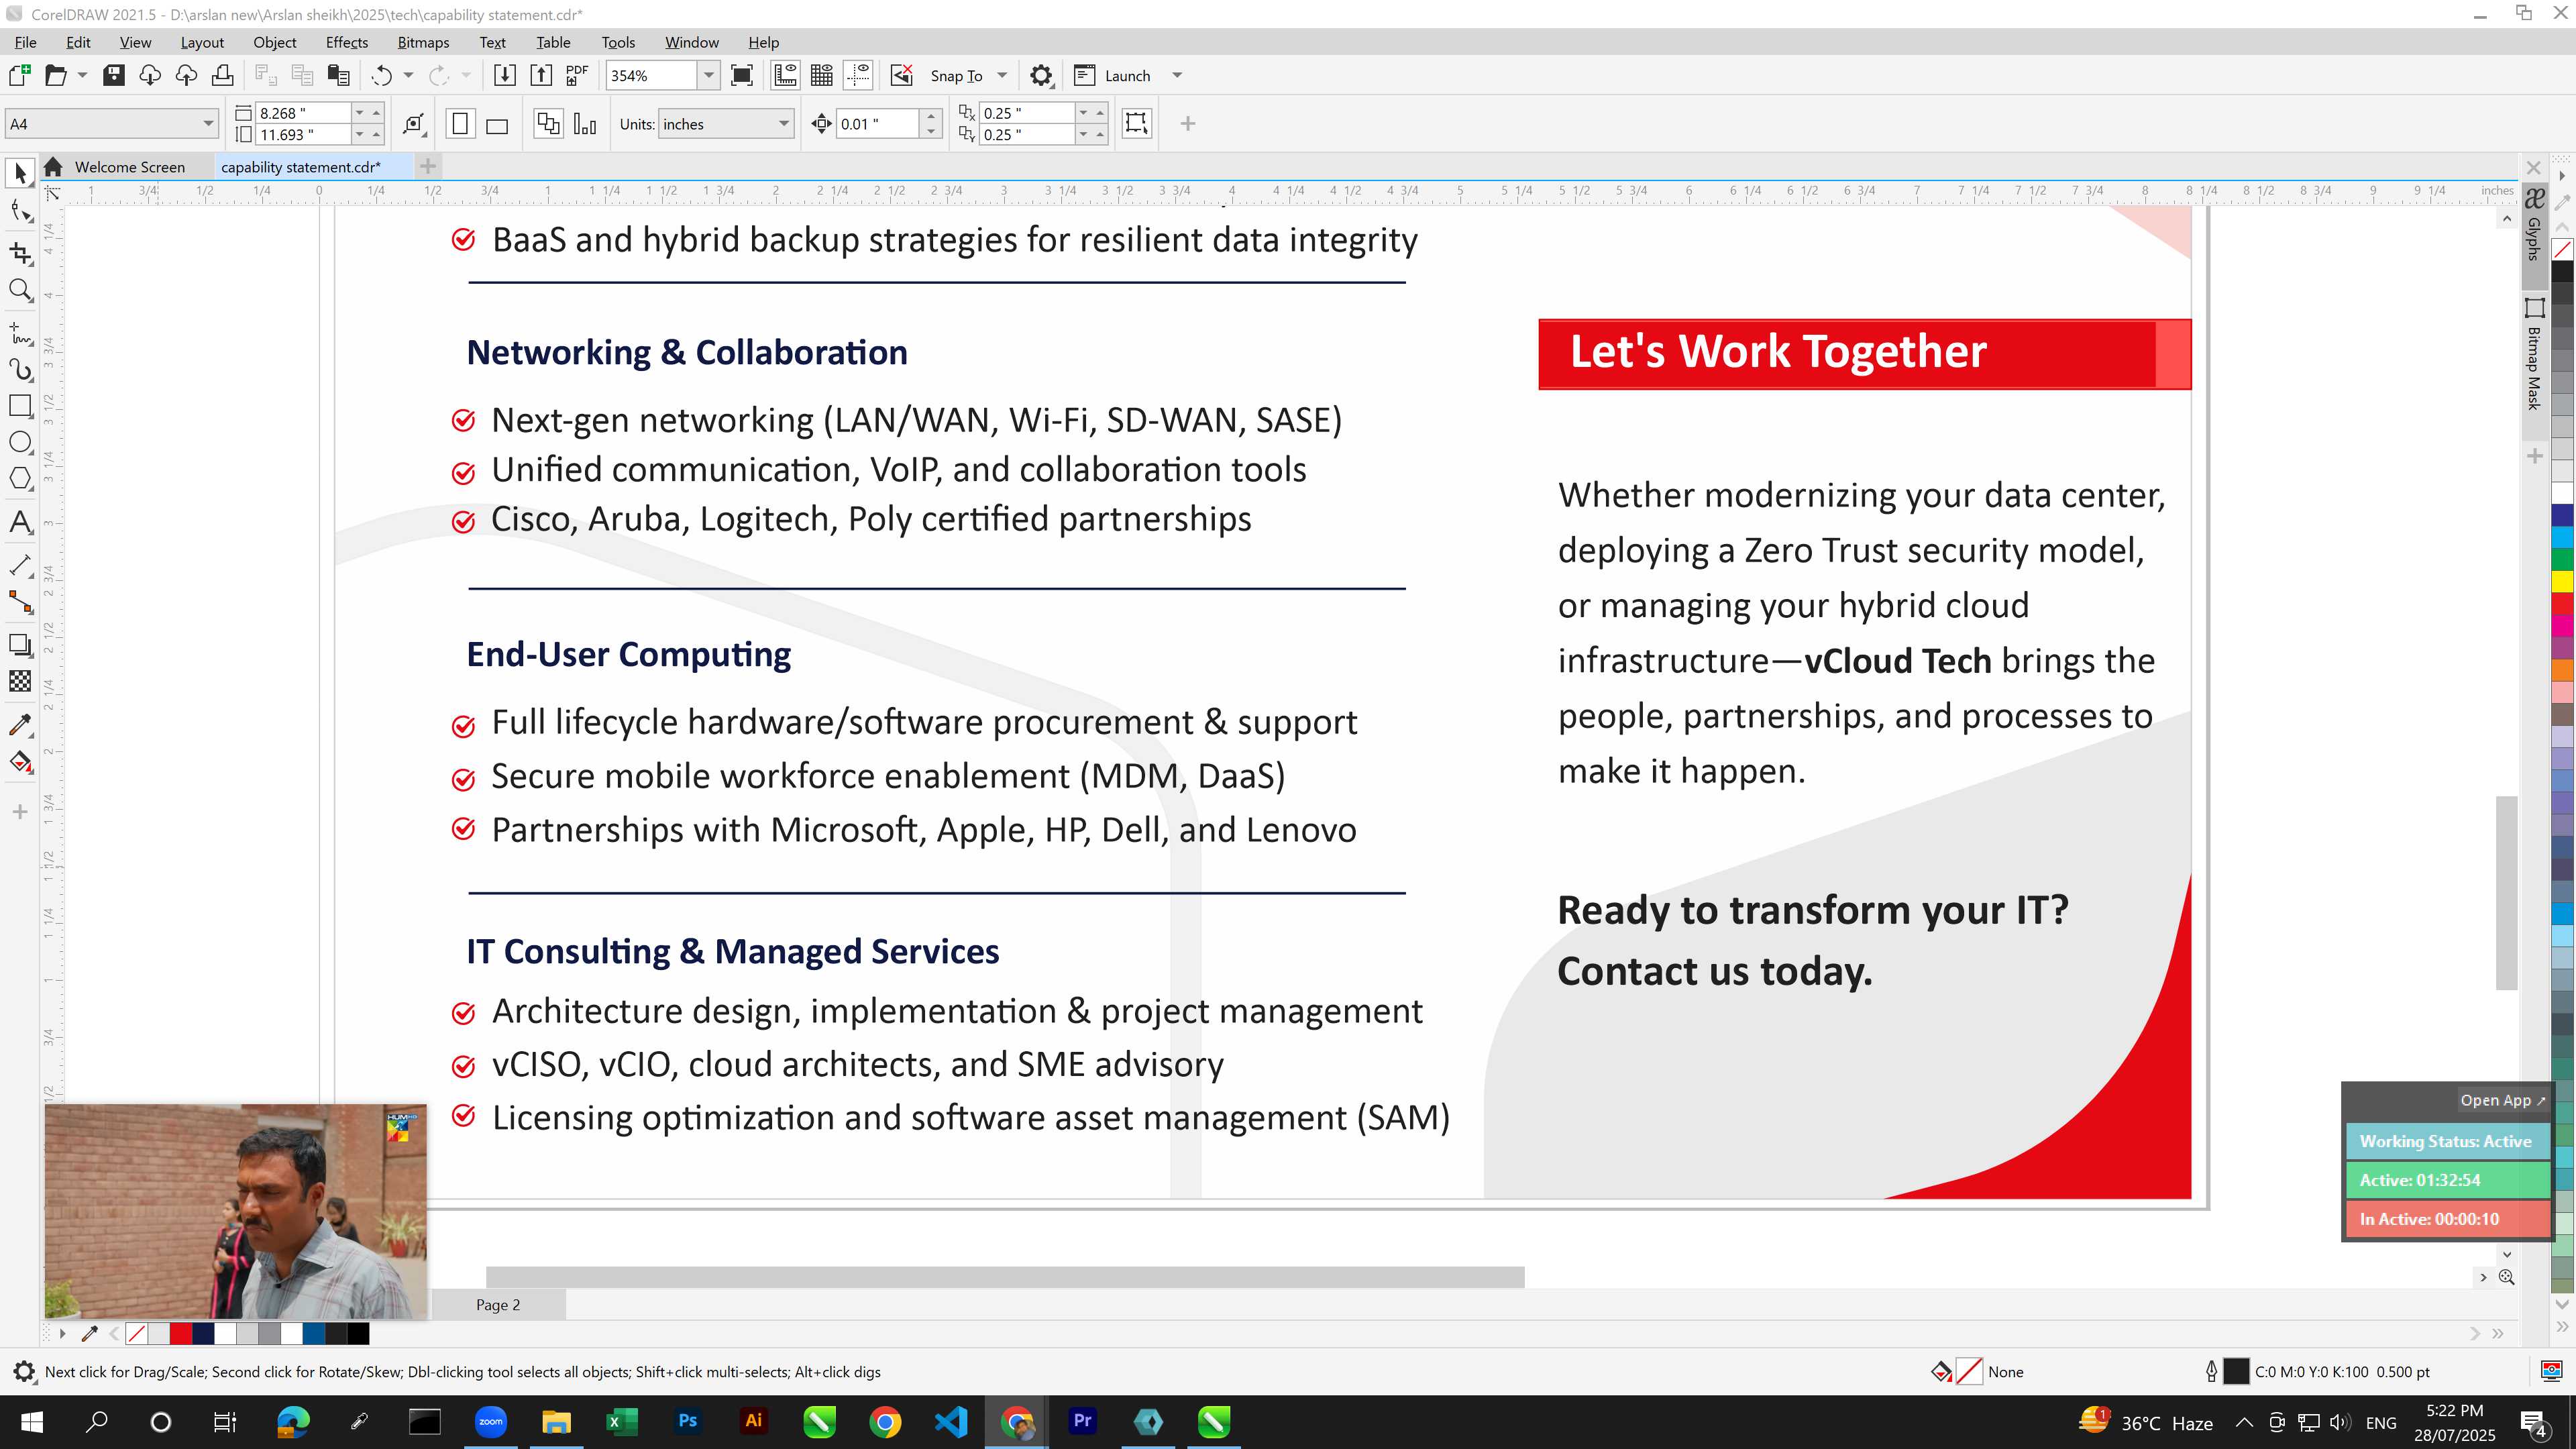Select the Interactive Fill tool

(x=20, y=762)
